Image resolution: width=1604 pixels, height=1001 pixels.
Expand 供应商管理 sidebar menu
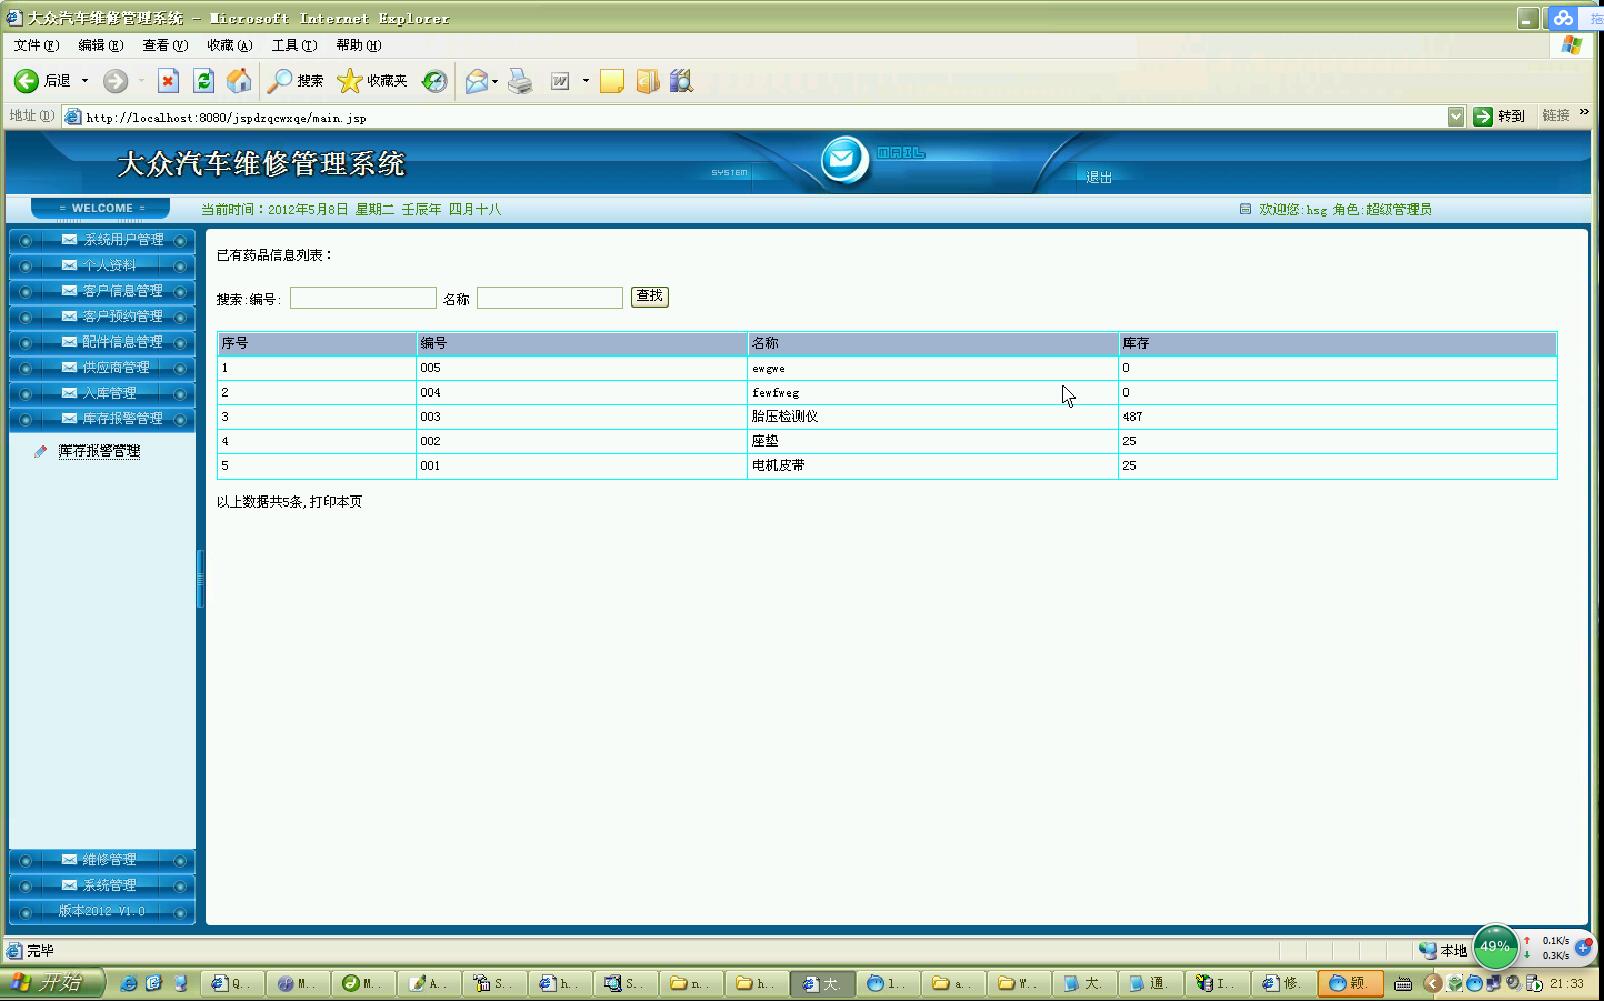102,367
